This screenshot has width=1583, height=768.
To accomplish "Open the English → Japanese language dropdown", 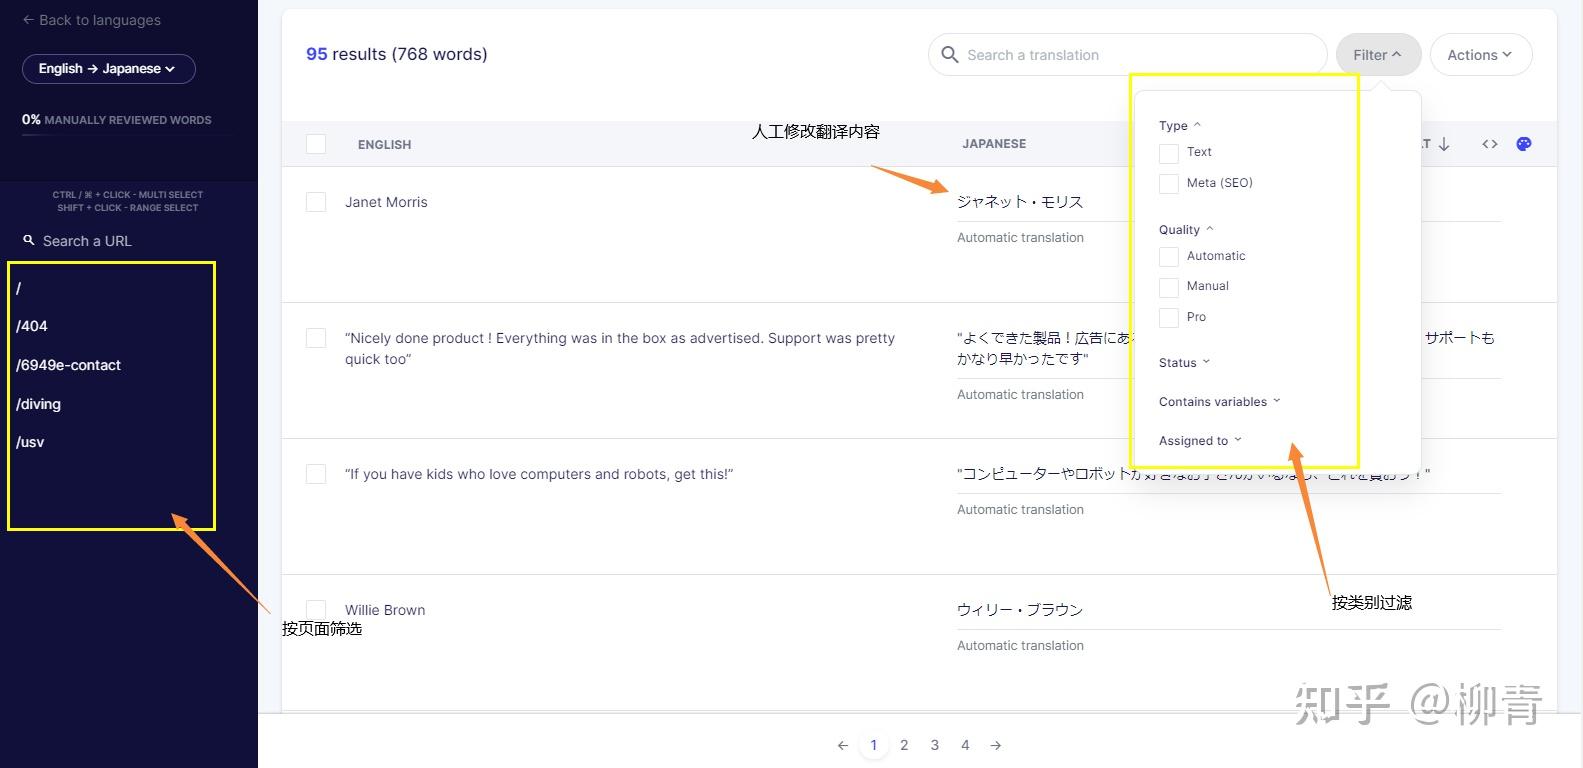I will (108, 69).
